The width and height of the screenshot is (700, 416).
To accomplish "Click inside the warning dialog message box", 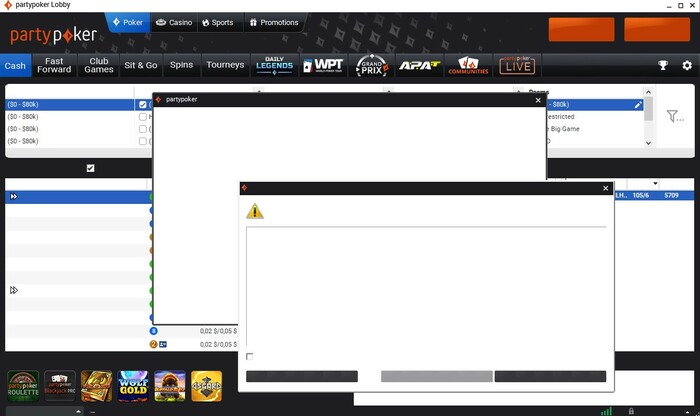I will pos(426,286).
